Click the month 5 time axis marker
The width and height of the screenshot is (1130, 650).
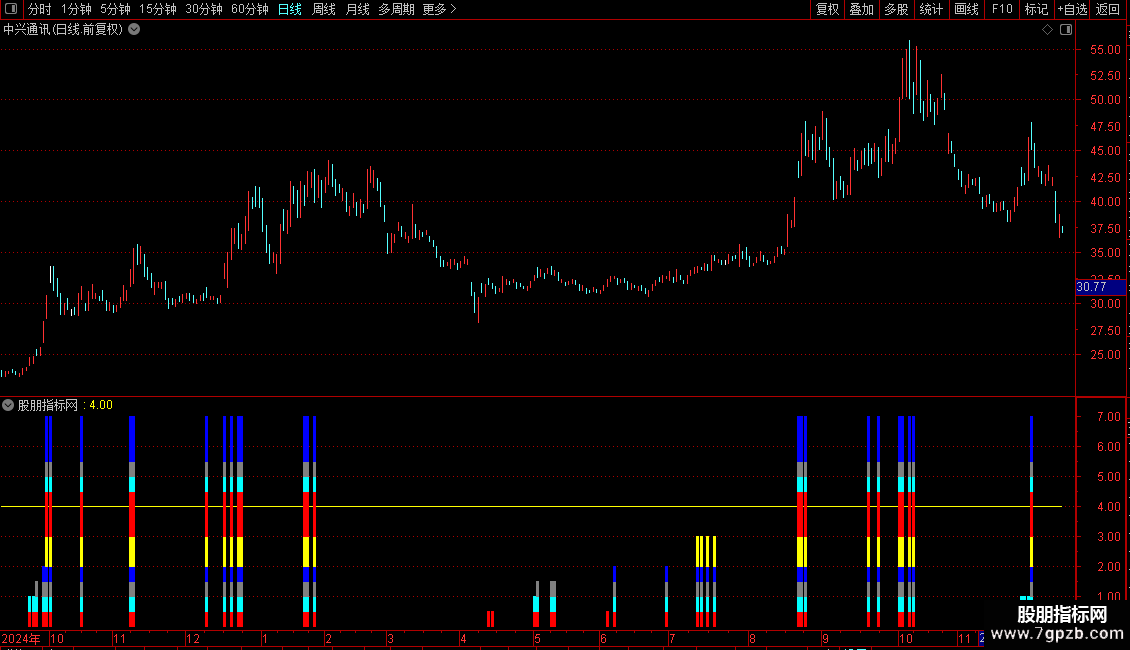(538, 638)
